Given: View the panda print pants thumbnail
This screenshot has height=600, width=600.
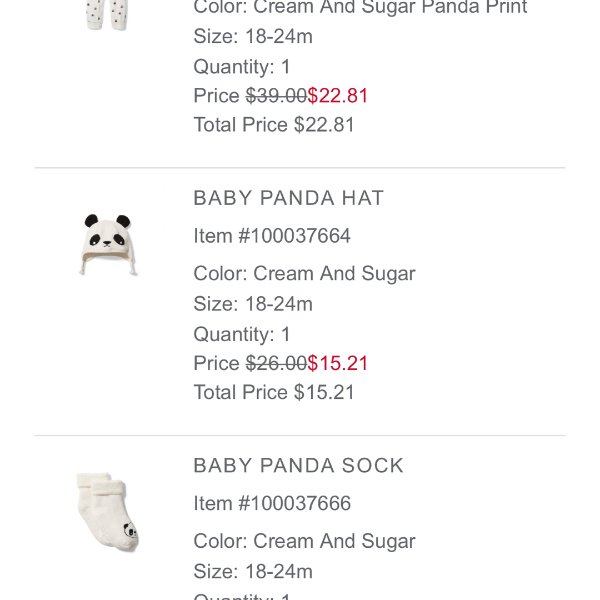Looking at the screenshot, I should pyautogui.click(x=106, y=15).
